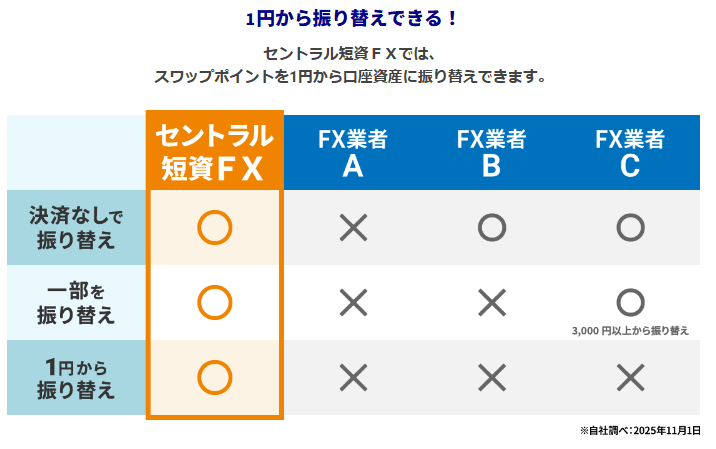
Task: Click FX業者A cross in 1円から振り替え row
Action: (x=353, y=377)
